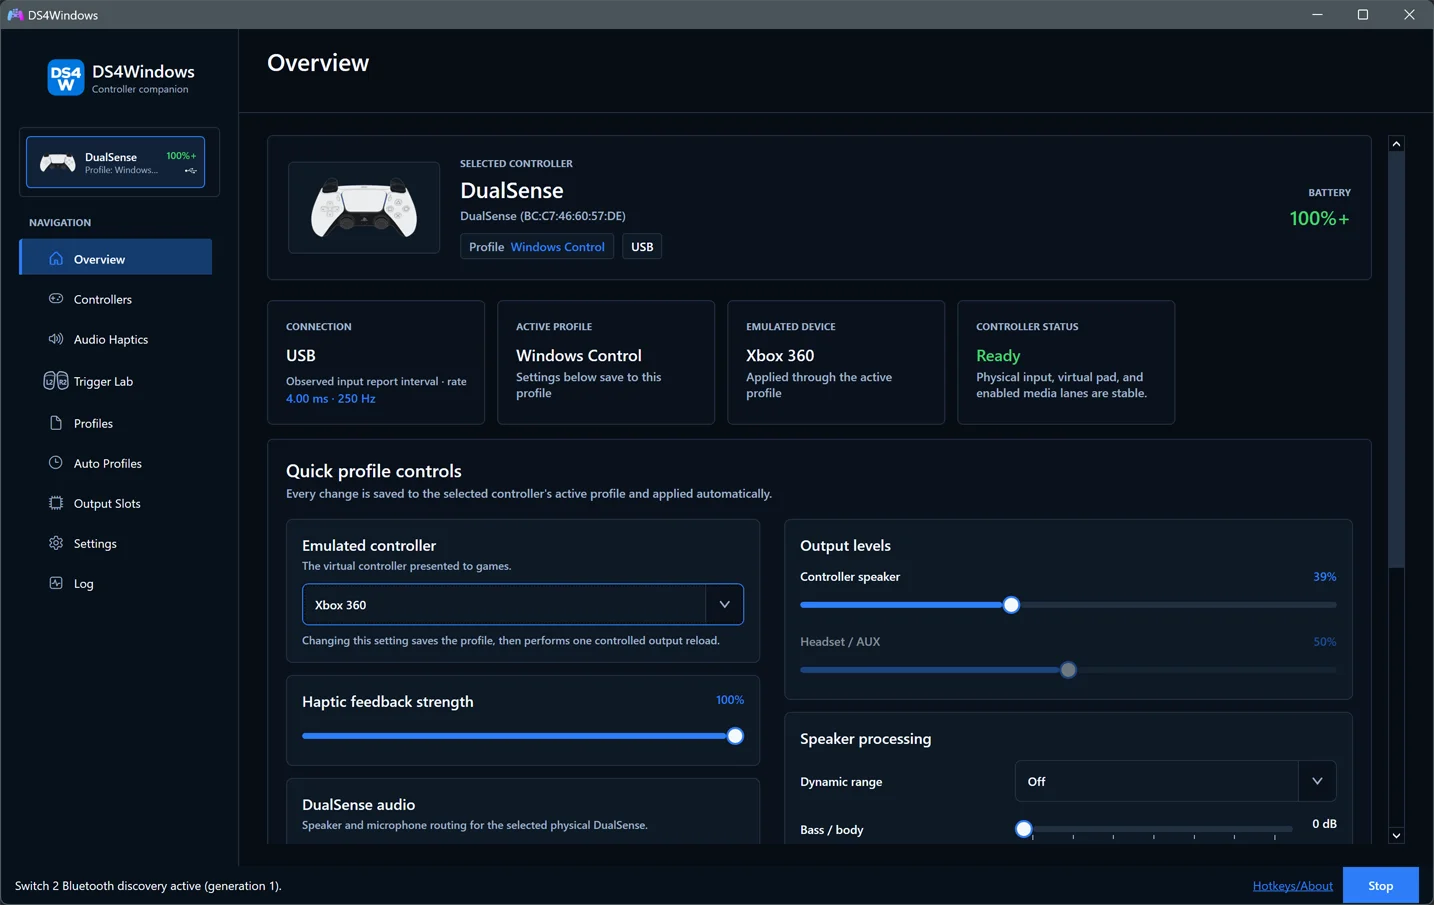Click the Switch 2 Bluetooth discovery status text

click(x=148, y=886)
